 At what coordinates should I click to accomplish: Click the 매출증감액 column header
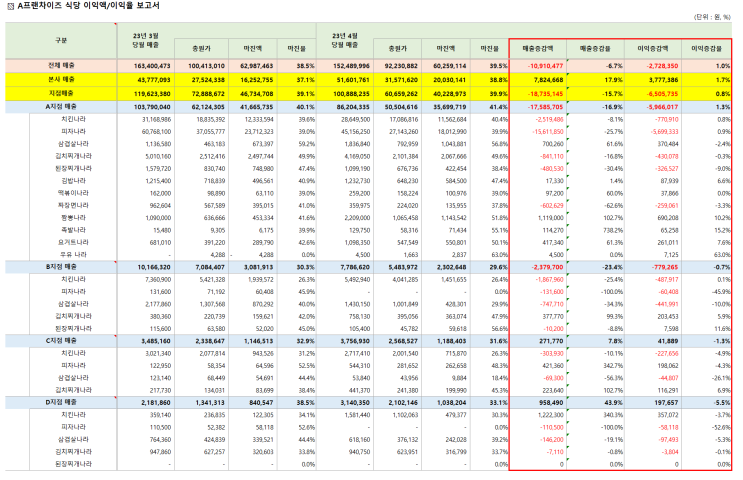pos(537,49)
